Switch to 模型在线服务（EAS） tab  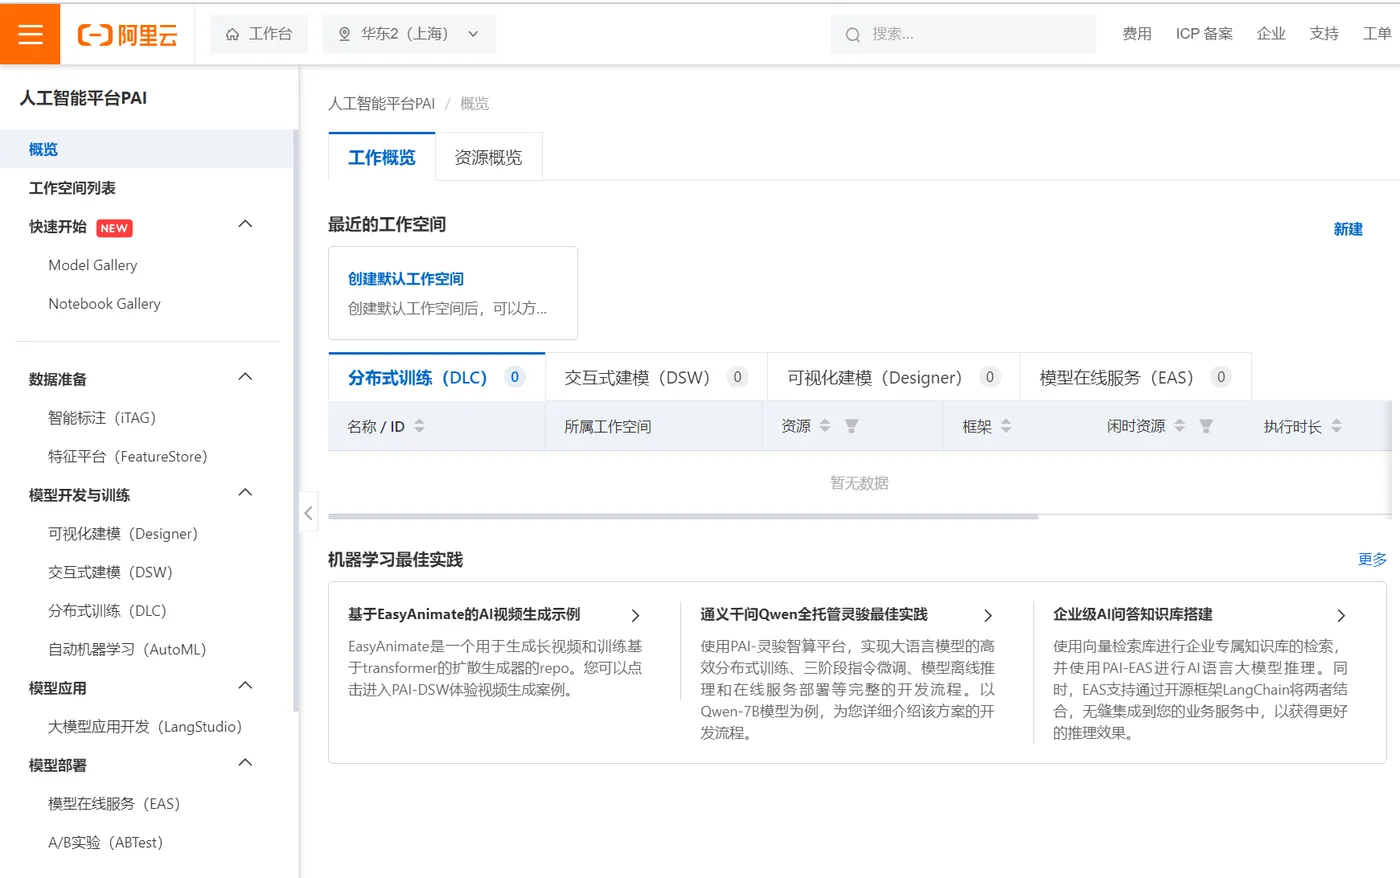point(1135,377)
